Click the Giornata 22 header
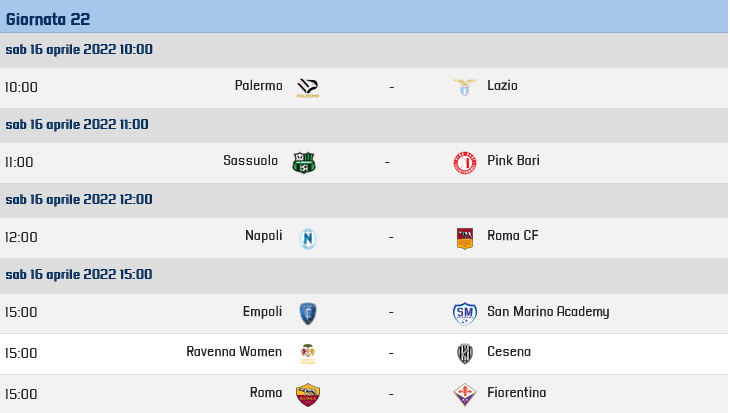Image resolution: width=730 pixels, height=413 pixels. click(x=48, y=19)
